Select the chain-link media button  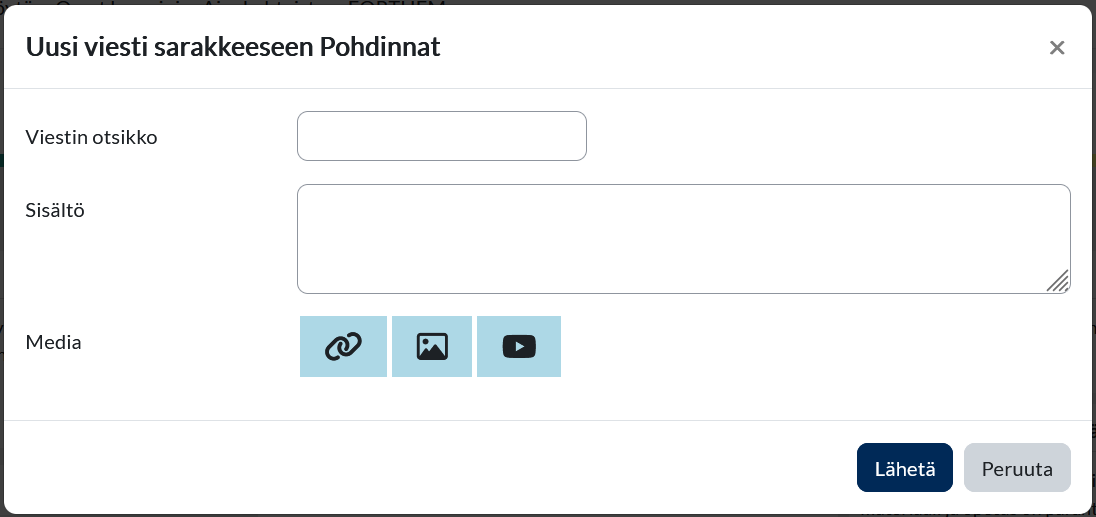pos(343,347)
